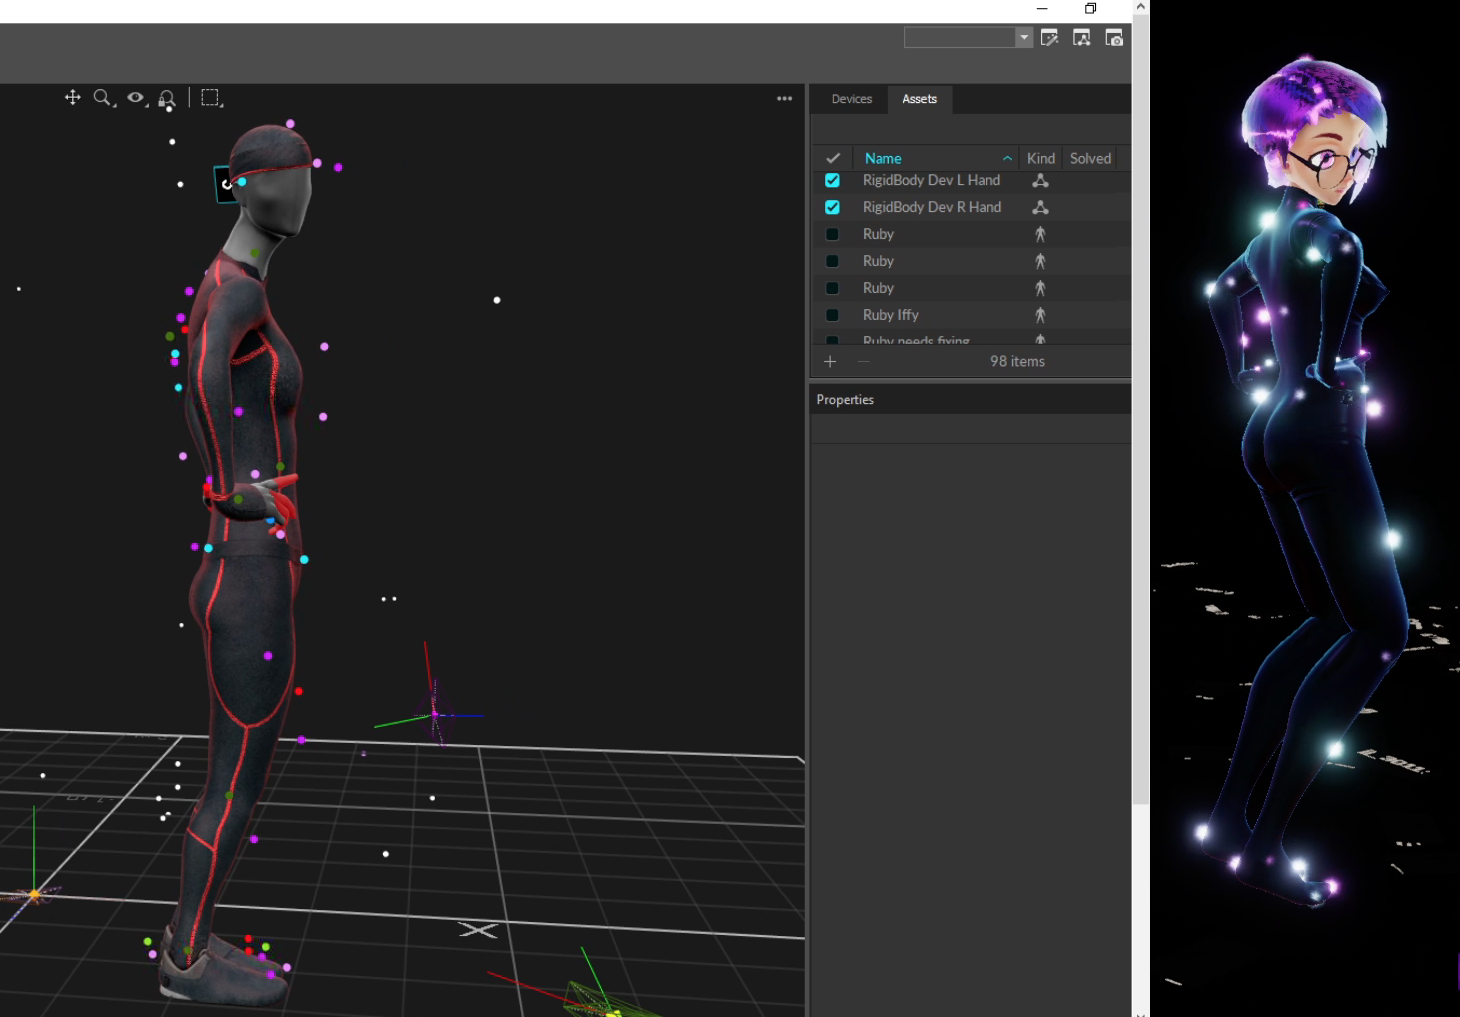This screenshot has height=1017, width=1460.
Task: Select the pan/move viewport tool
Action: tap(73, 97)
